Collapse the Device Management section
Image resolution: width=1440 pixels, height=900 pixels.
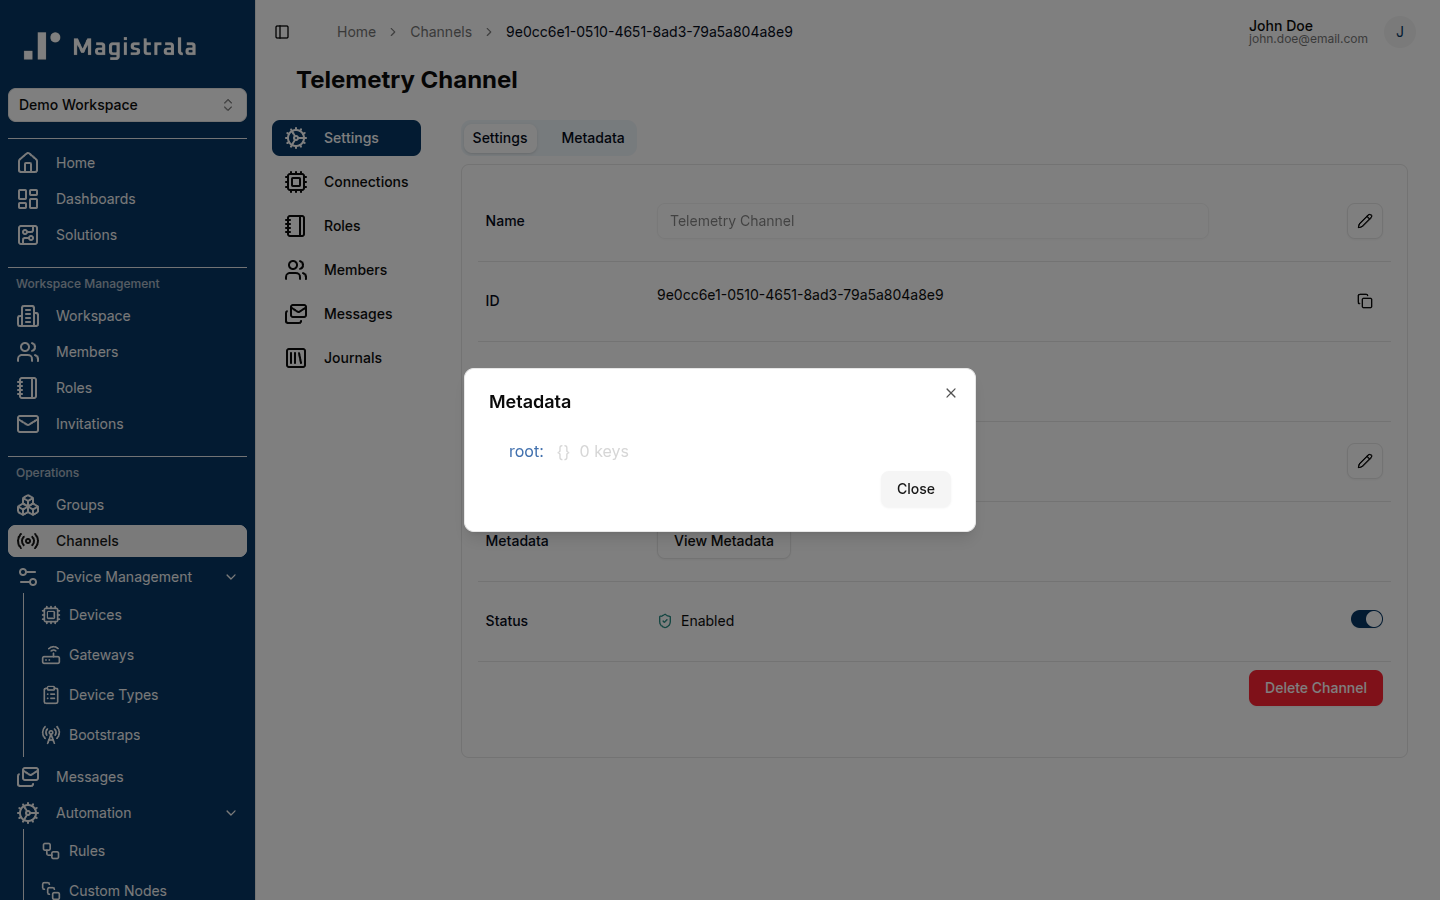click(231, 577)
